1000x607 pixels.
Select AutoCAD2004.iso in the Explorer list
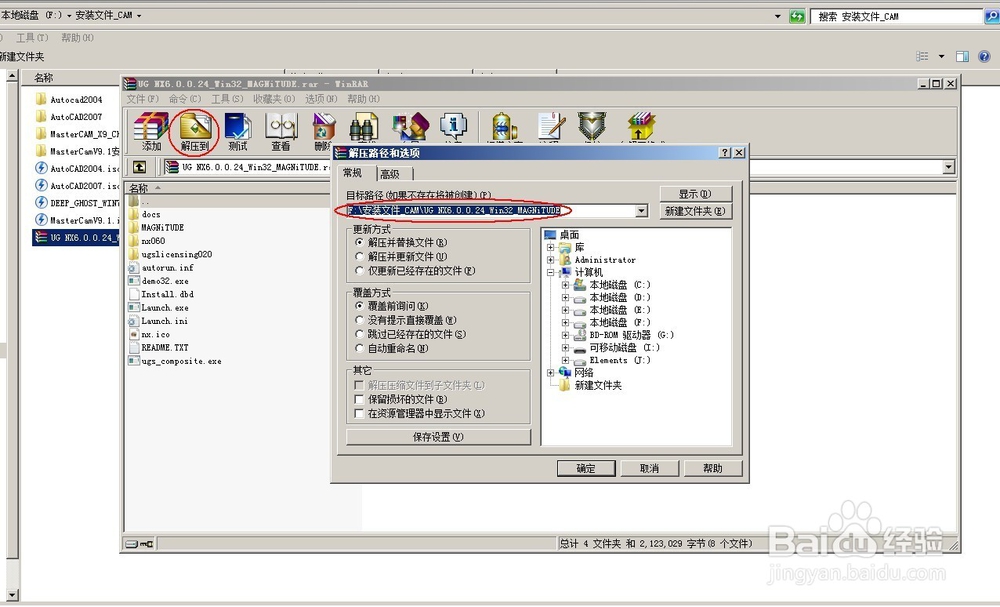77,168
